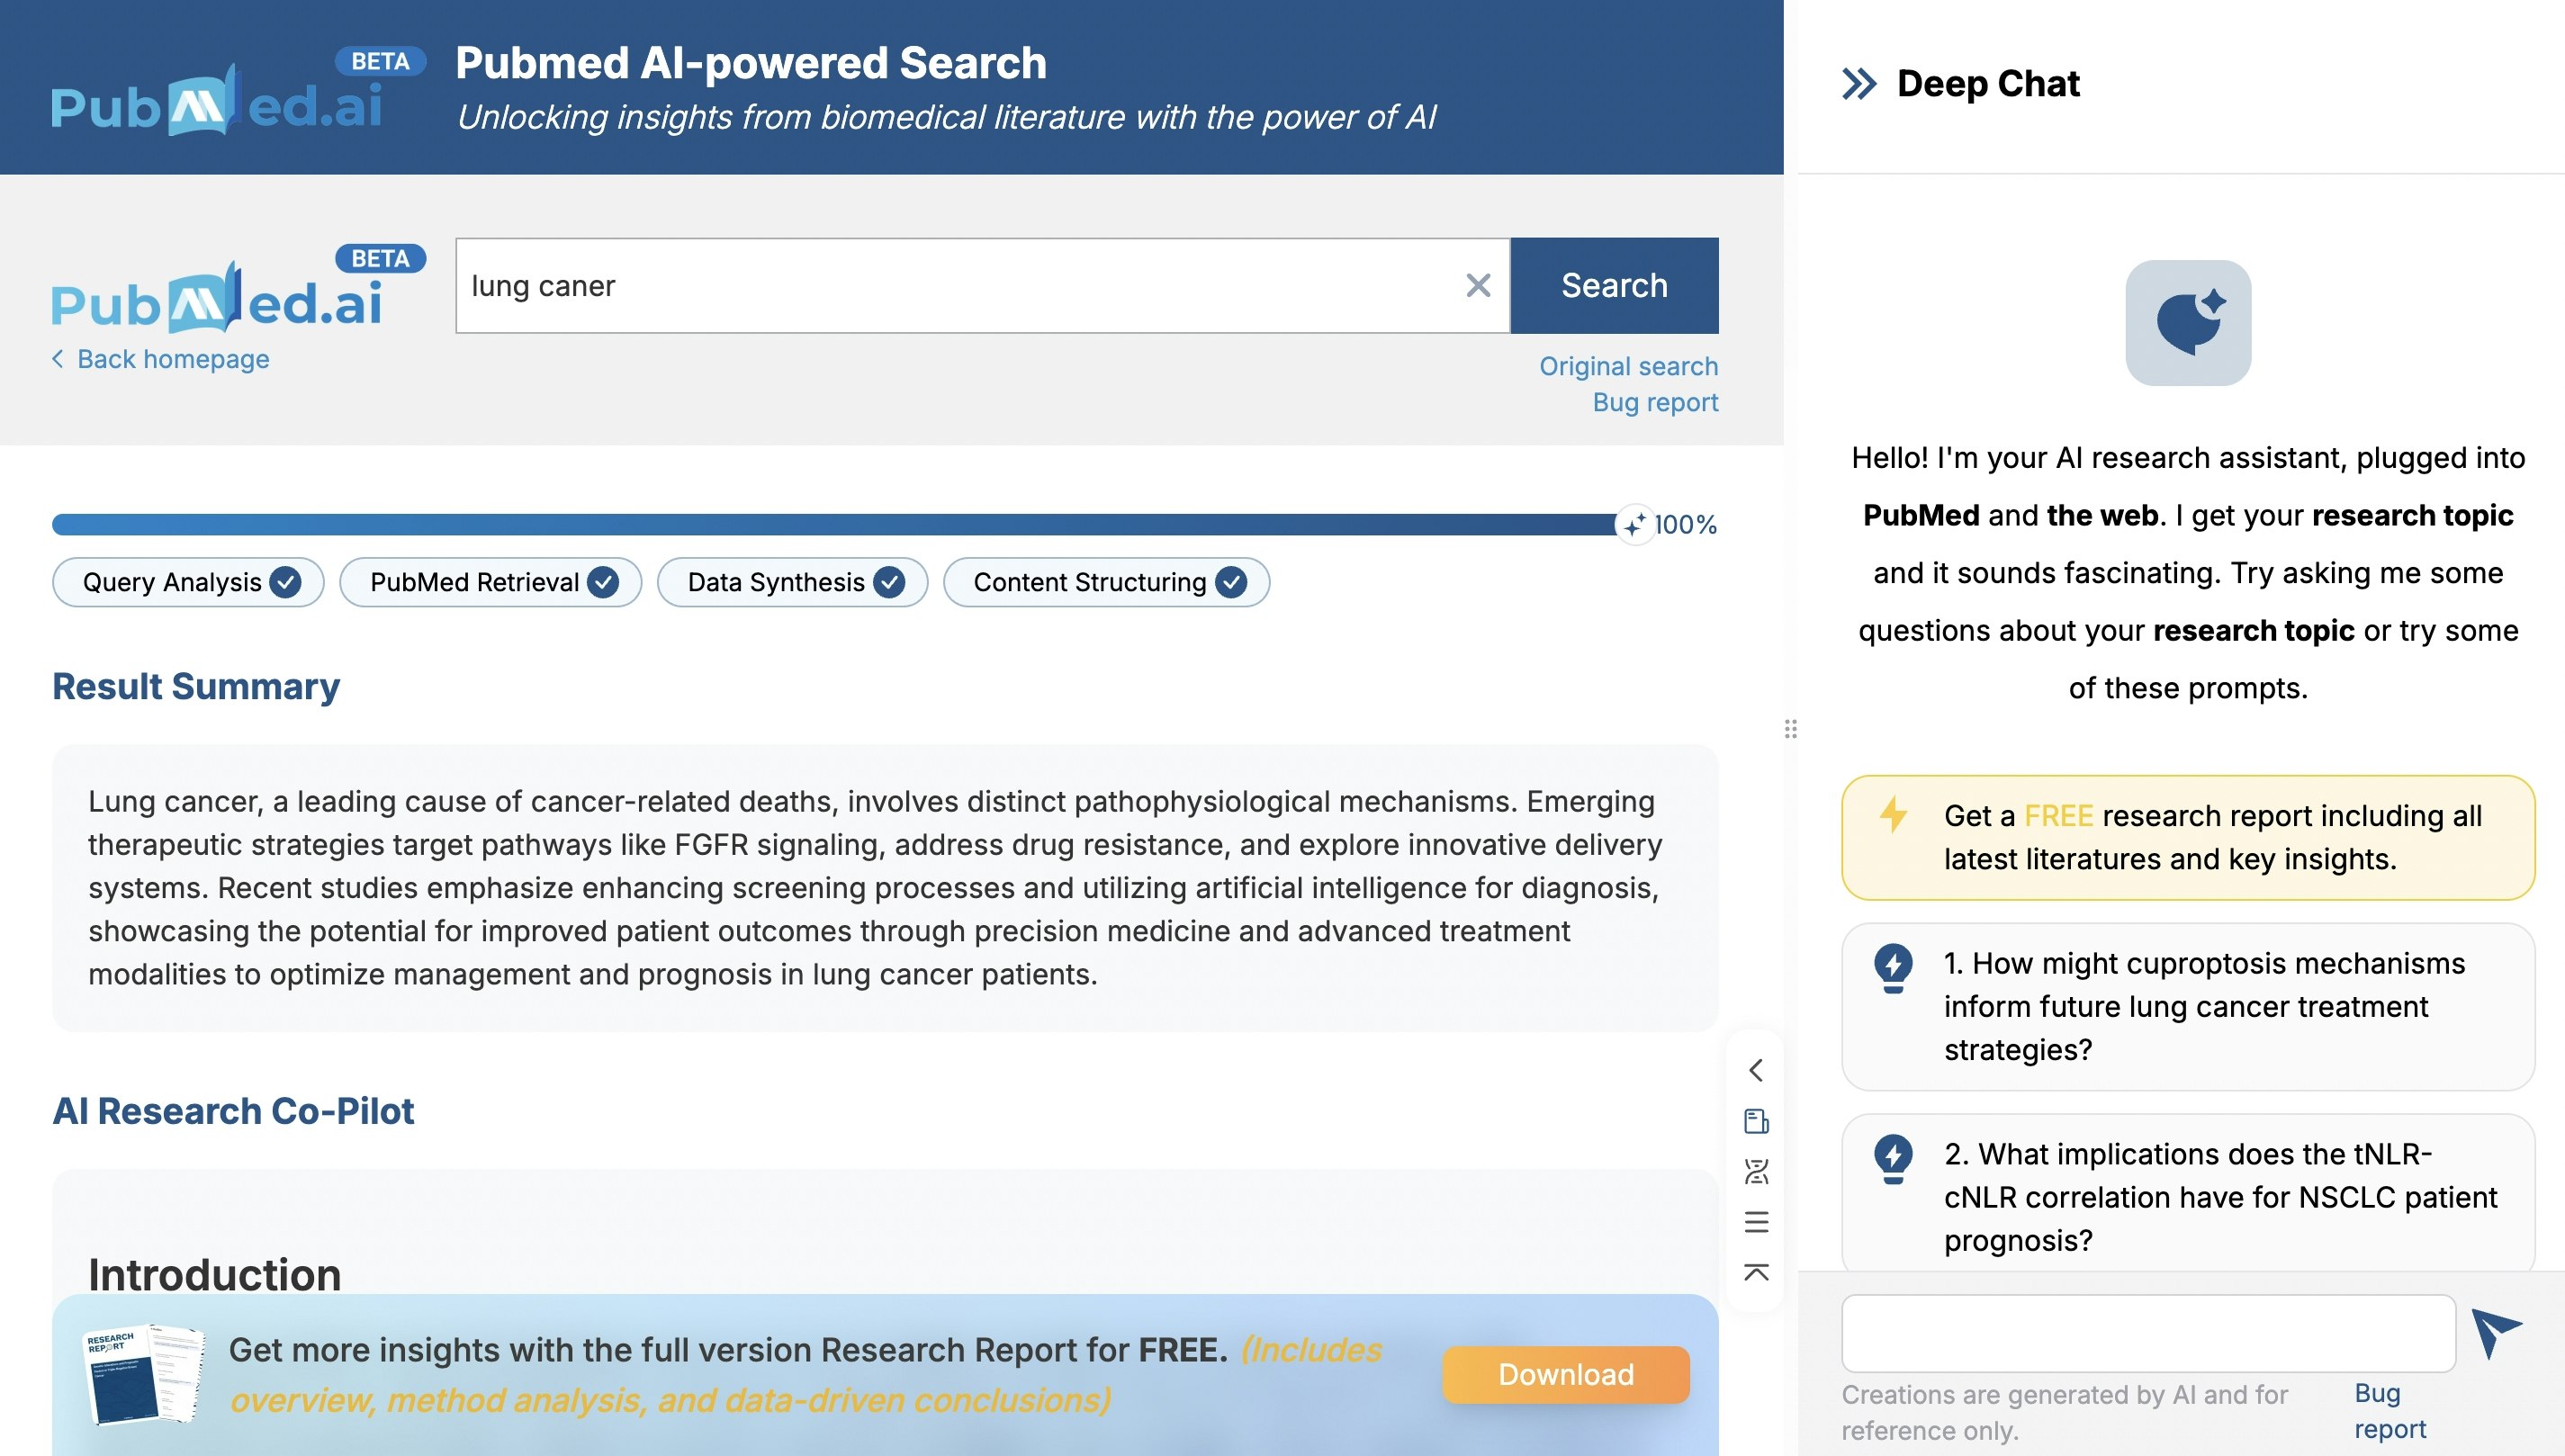Select the PubMed Retrieval step pill
This screenshot has width=2565, height=1456.
[x=490, y=582]
